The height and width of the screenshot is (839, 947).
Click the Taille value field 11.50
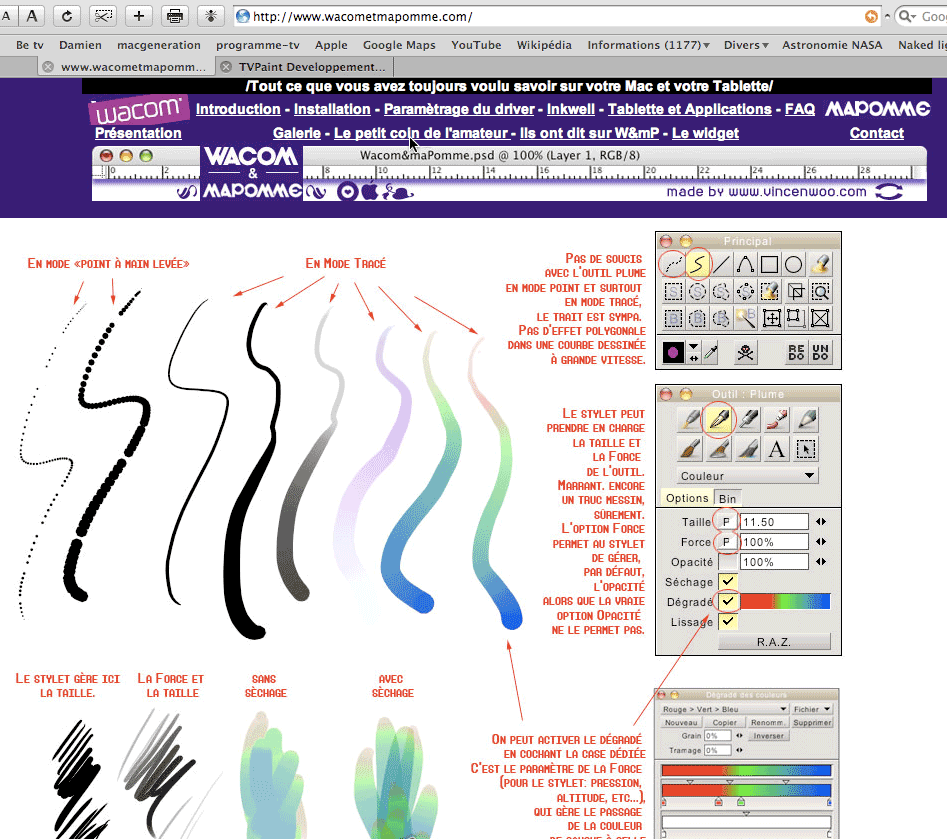tap(774, 522)
